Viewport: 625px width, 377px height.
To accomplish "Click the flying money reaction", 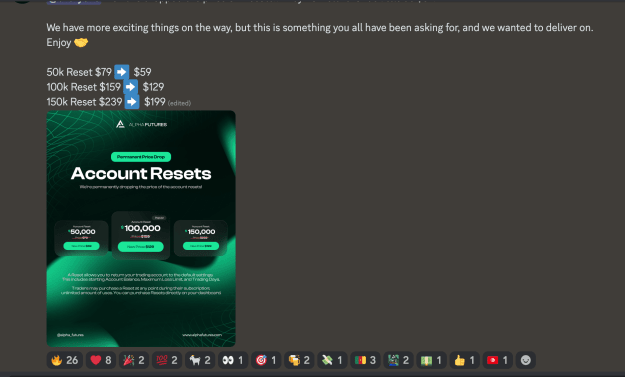I will pyautogui.click(x=332, y=360).
